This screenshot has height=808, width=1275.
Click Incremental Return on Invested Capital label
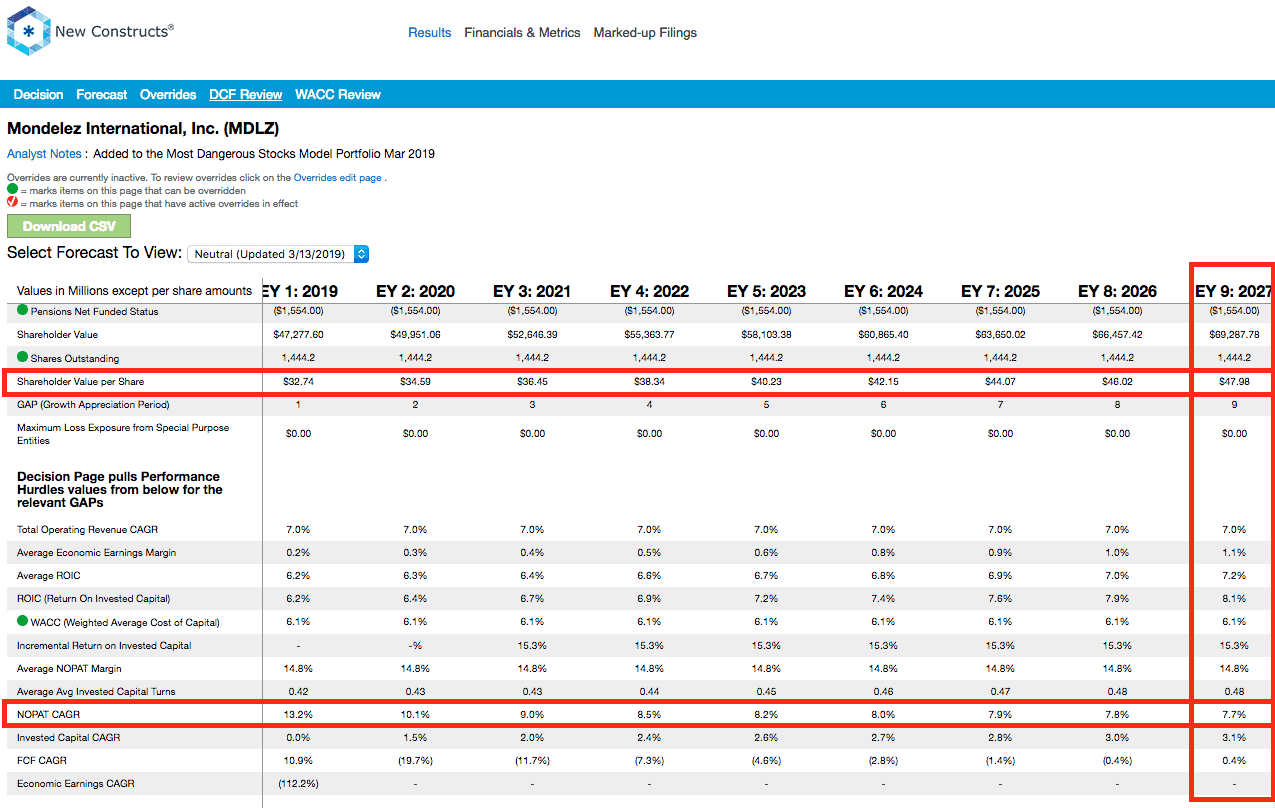point(103,645)
